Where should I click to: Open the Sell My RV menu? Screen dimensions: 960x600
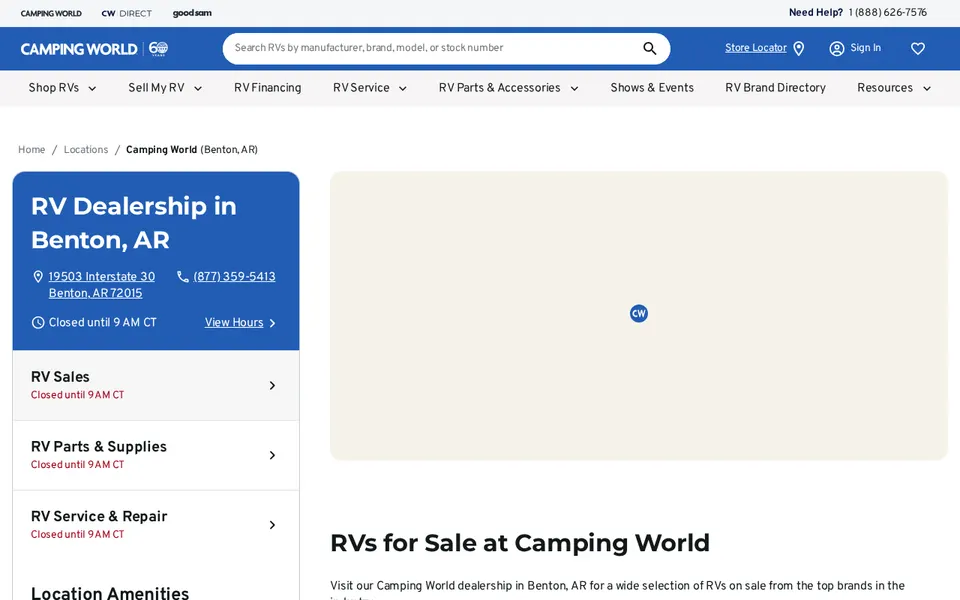coord(156,88)
